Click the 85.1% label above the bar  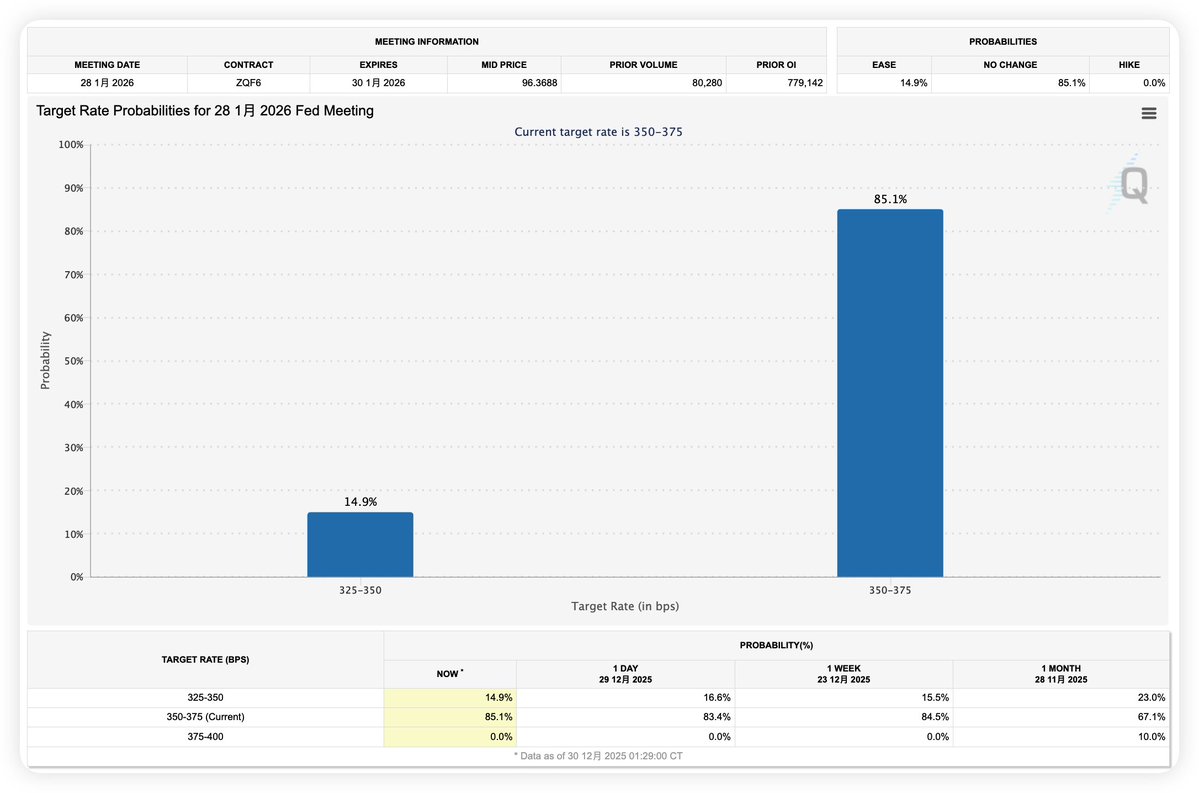coord(889,199)
